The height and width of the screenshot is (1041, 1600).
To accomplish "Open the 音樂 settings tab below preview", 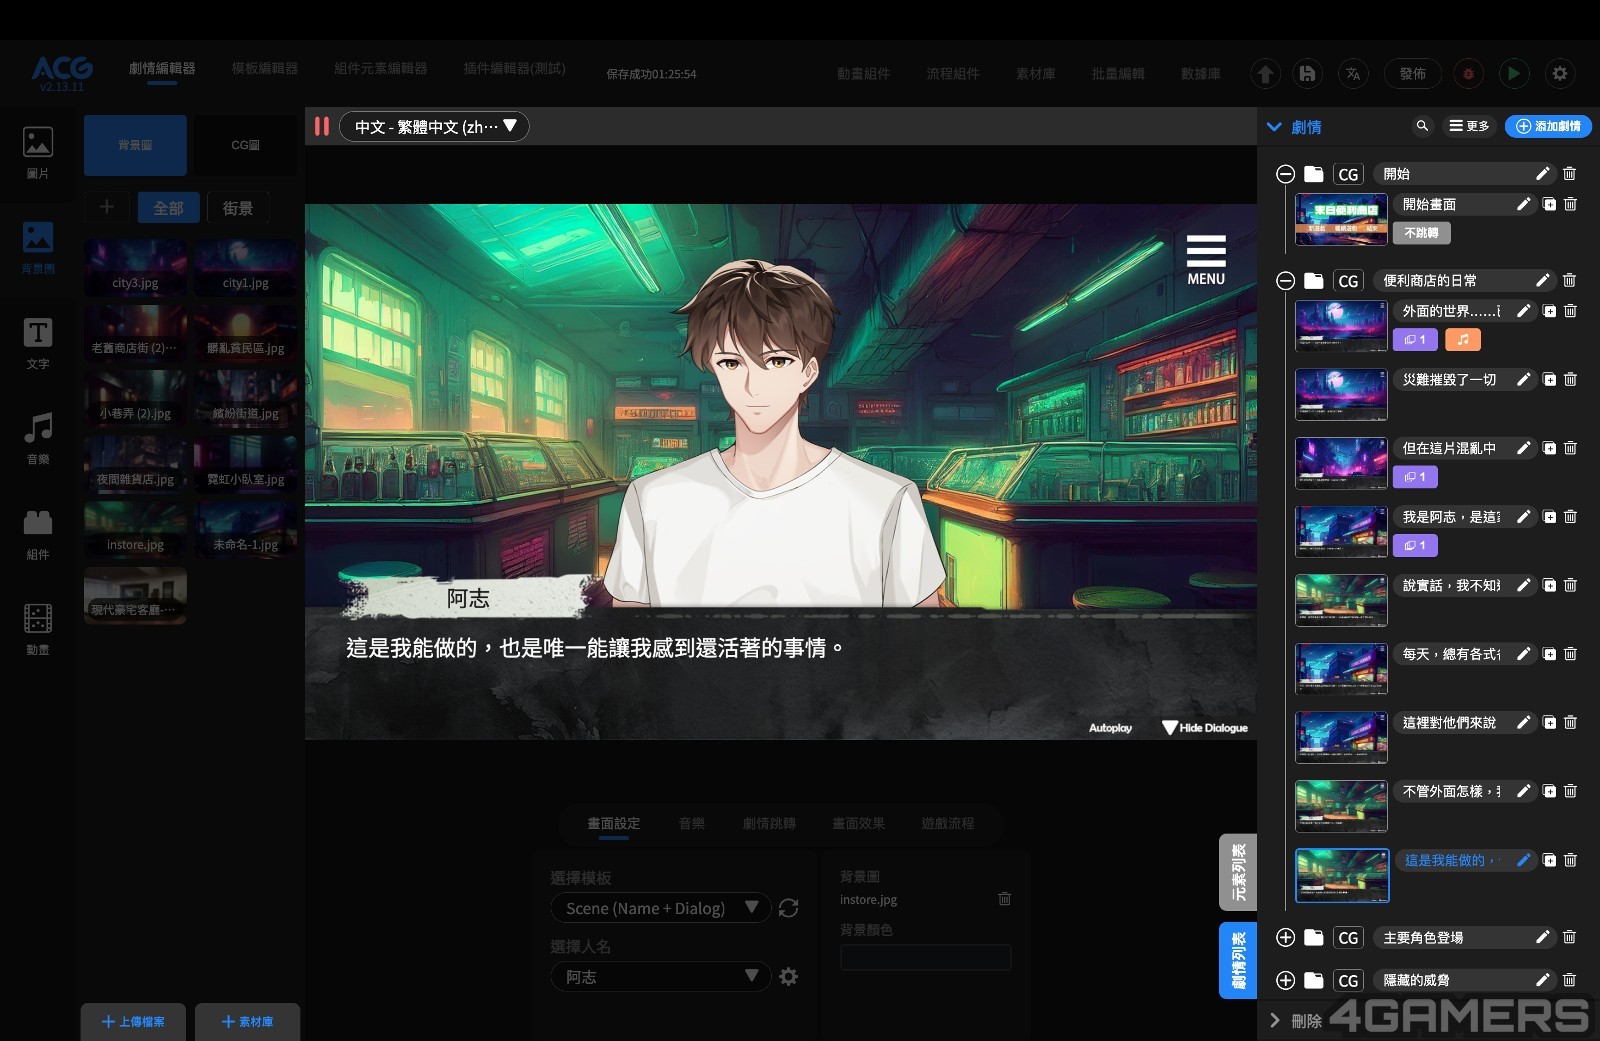I will point(691,823).
